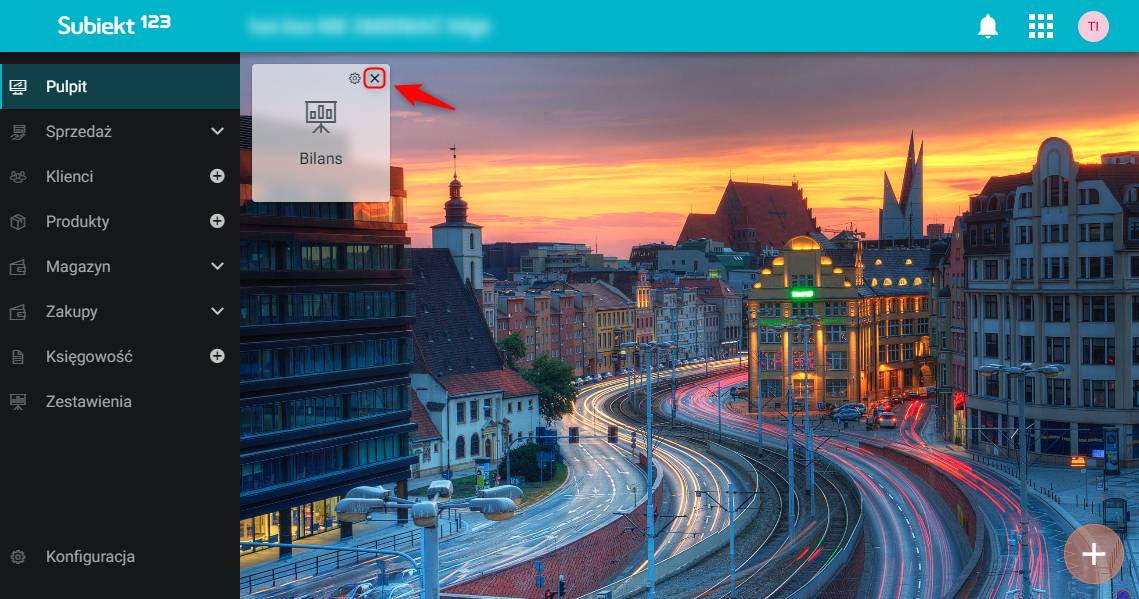Click the Zestawienia chart icon

pos(18,402)
